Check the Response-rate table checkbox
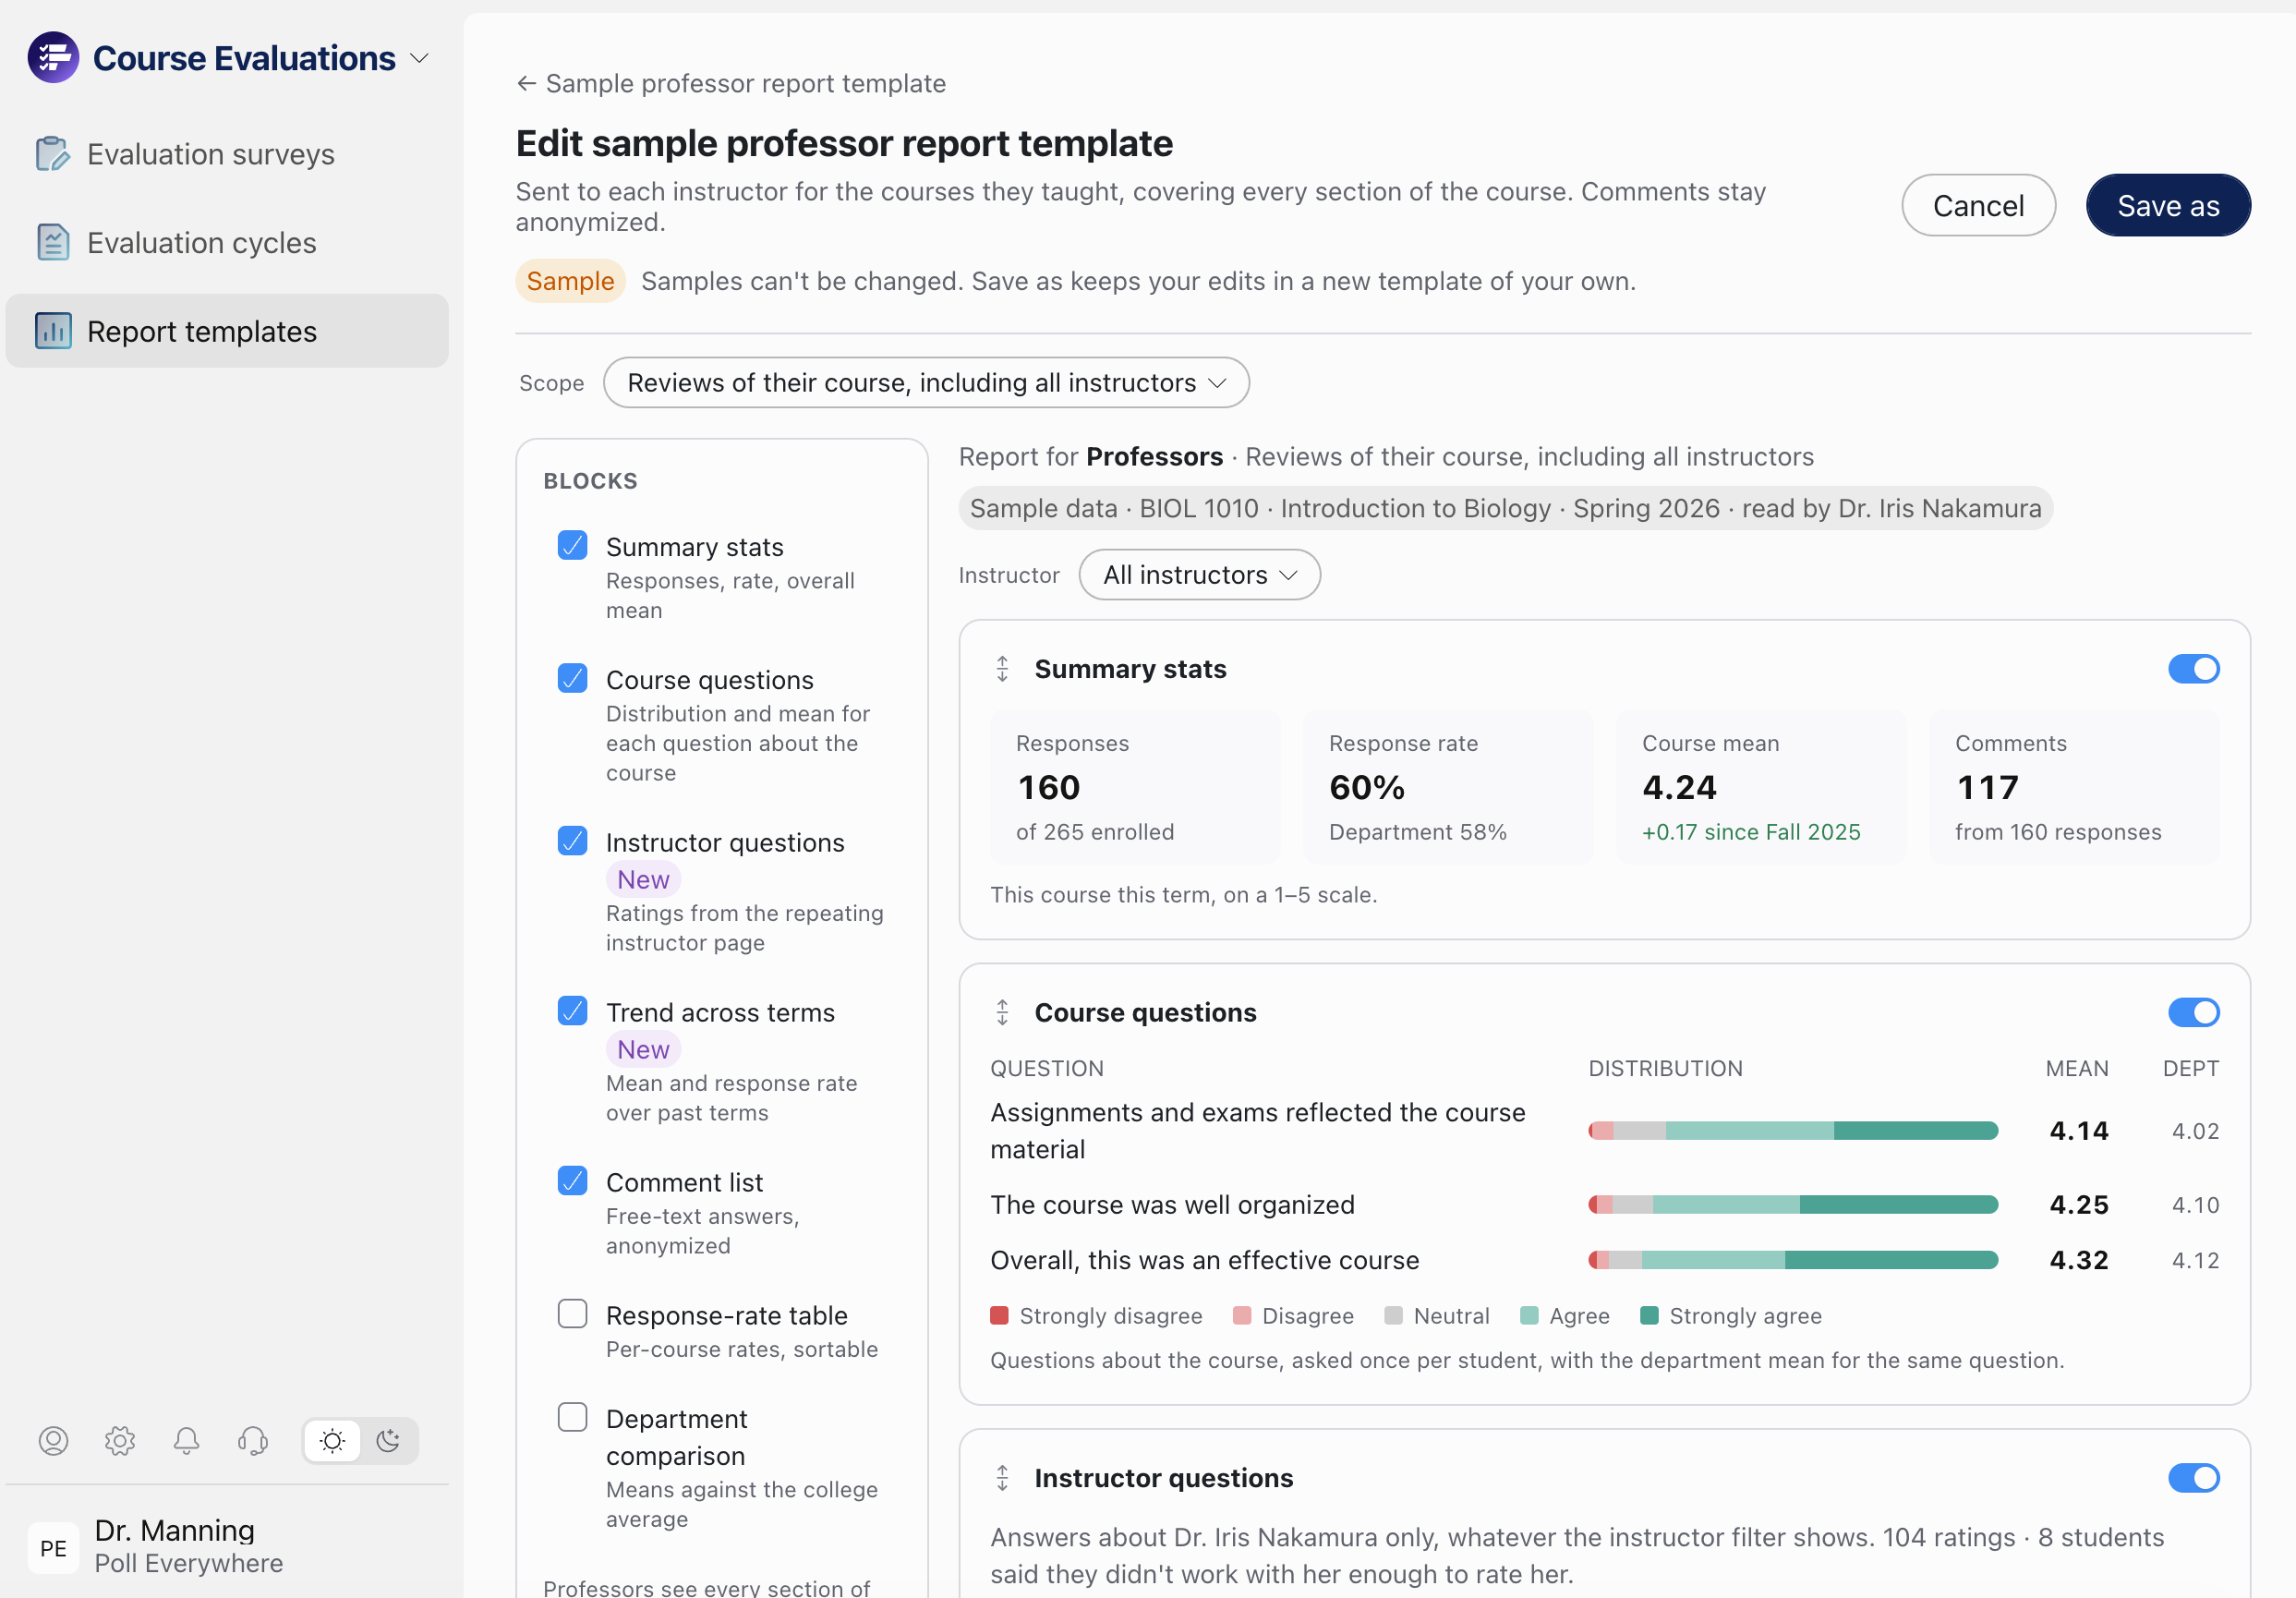 [572, 1315]
